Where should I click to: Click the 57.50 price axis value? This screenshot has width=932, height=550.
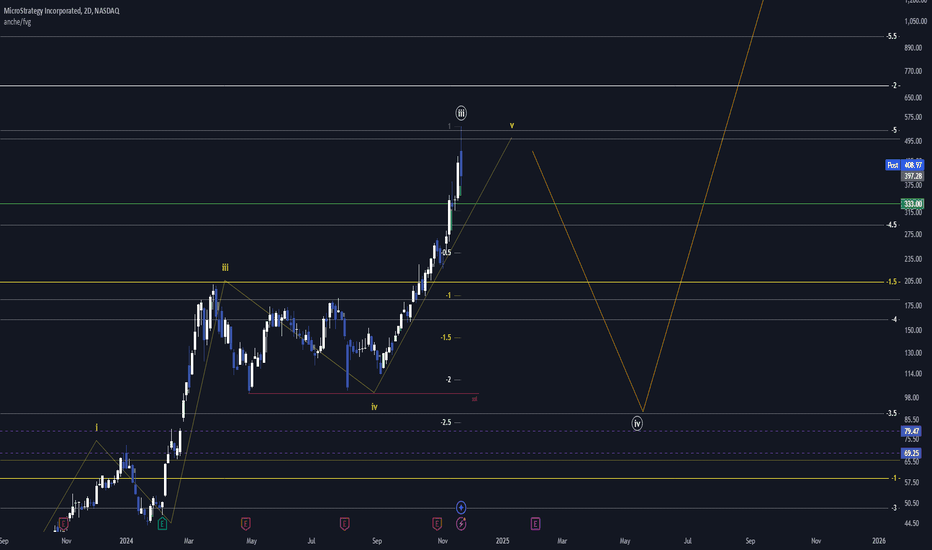pyautogui.click(x=912, y=483)
